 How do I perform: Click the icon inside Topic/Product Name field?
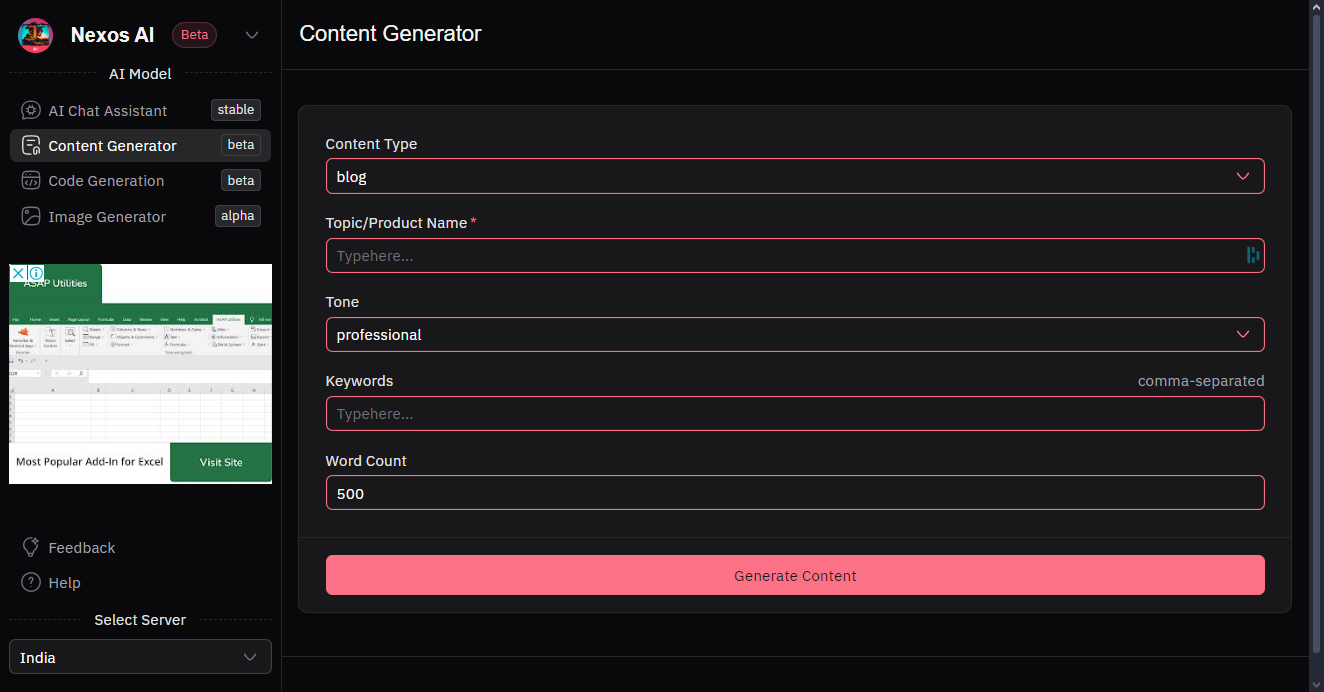[1252, 256]
